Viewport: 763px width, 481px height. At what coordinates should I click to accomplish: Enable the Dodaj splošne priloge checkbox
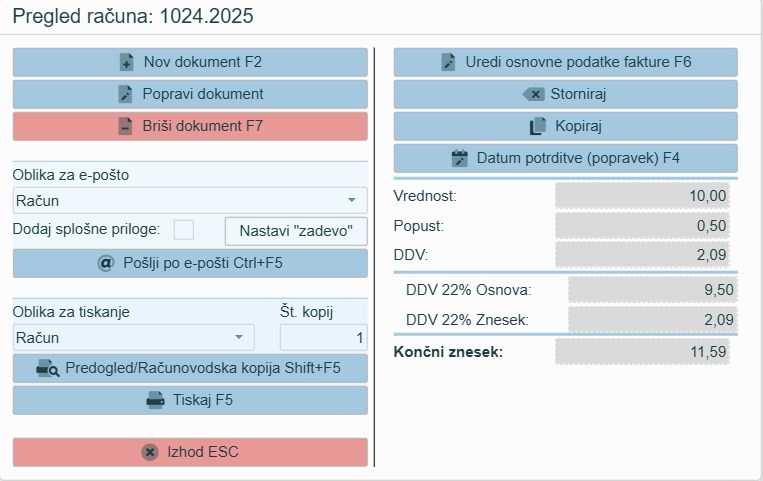(x=184, y=229)
